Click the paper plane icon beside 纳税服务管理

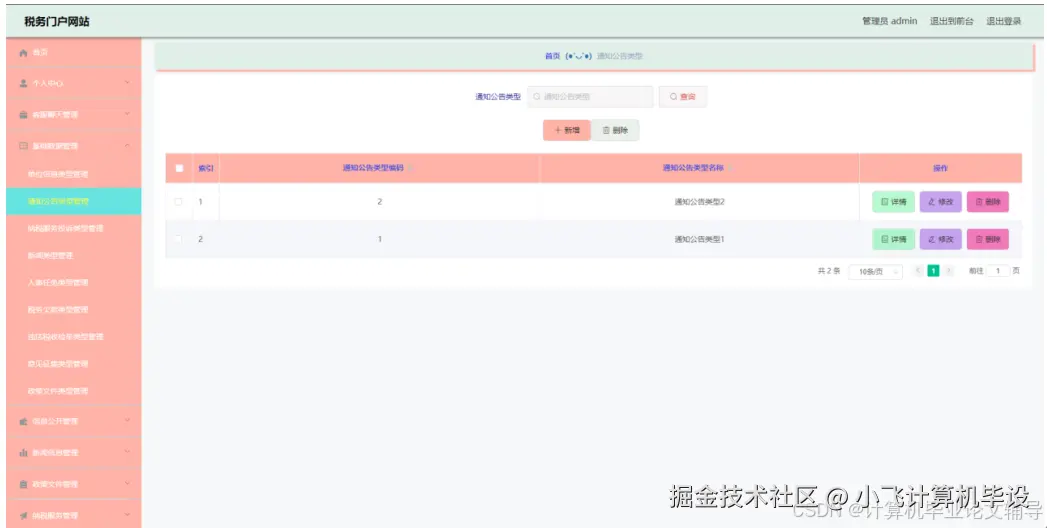click(23, 515)
